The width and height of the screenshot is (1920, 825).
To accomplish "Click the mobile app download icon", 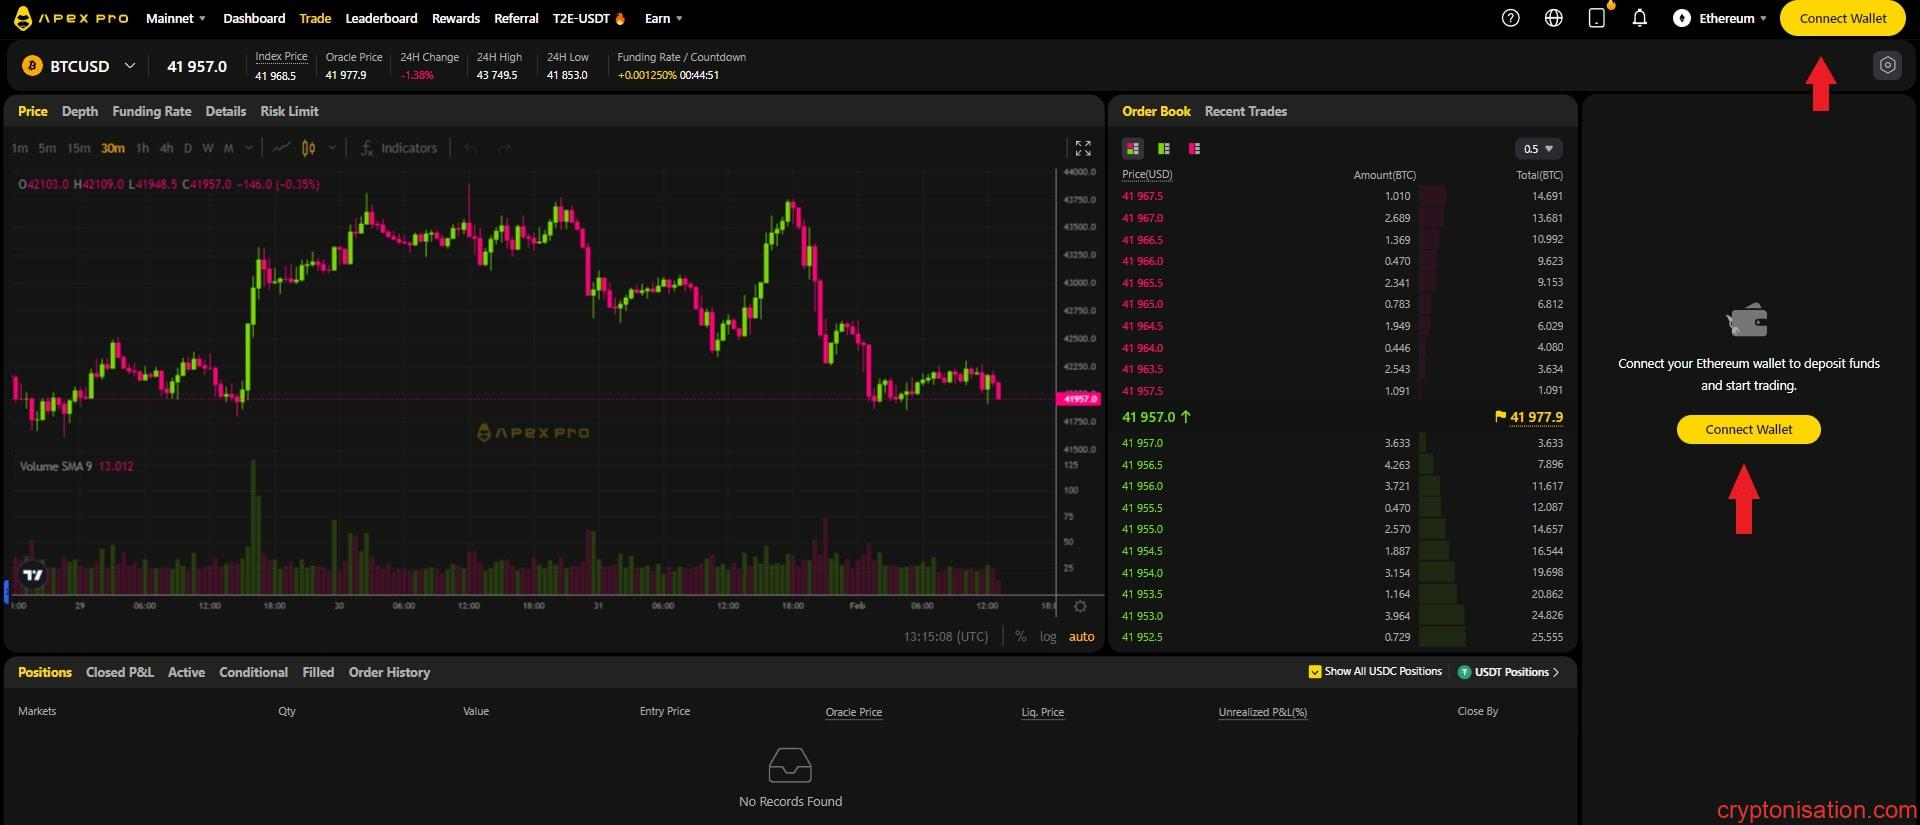I will pos(1597,18).
